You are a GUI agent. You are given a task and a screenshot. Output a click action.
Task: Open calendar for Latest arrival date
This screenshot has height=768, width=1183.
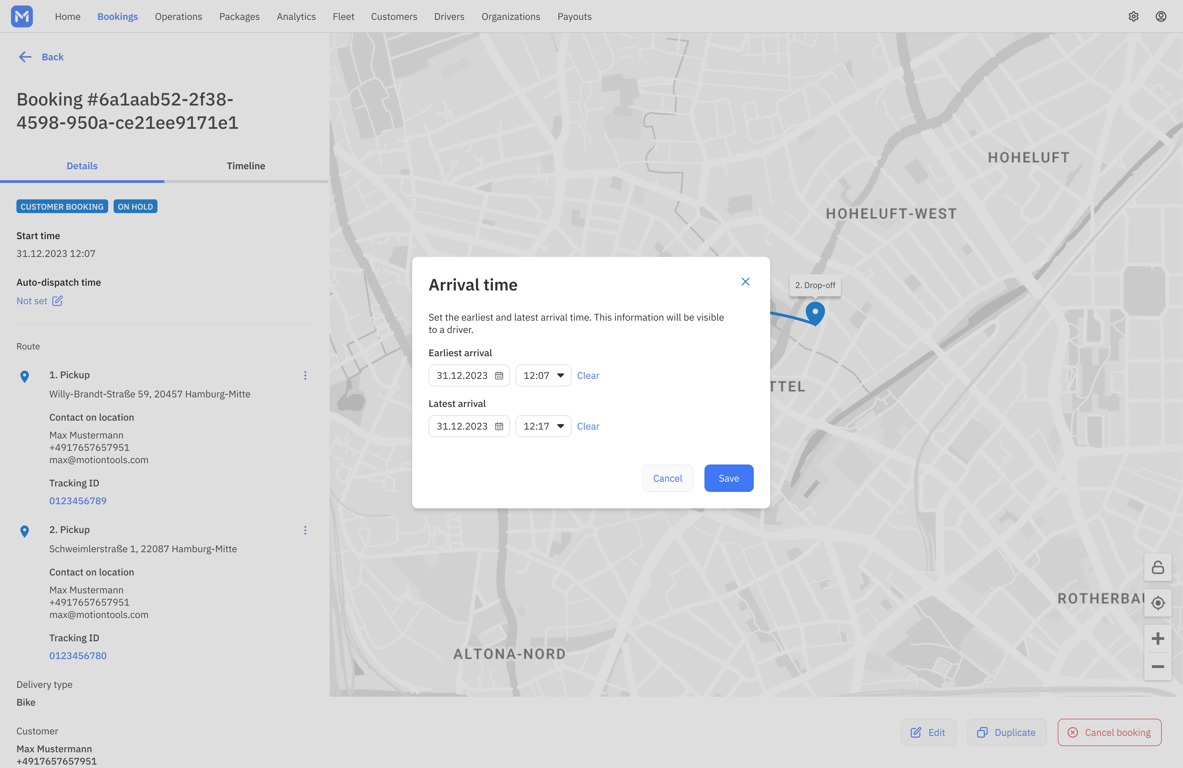[x=499, y=426]
